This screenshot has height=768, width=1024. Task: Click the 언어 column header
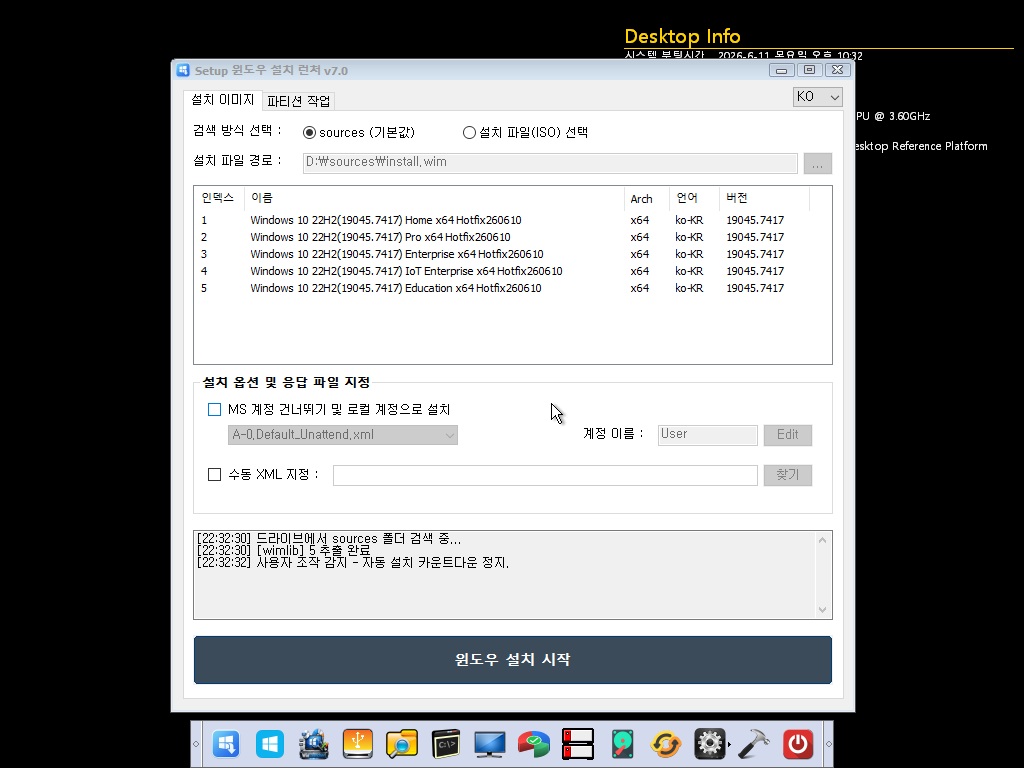click(695, 198)
